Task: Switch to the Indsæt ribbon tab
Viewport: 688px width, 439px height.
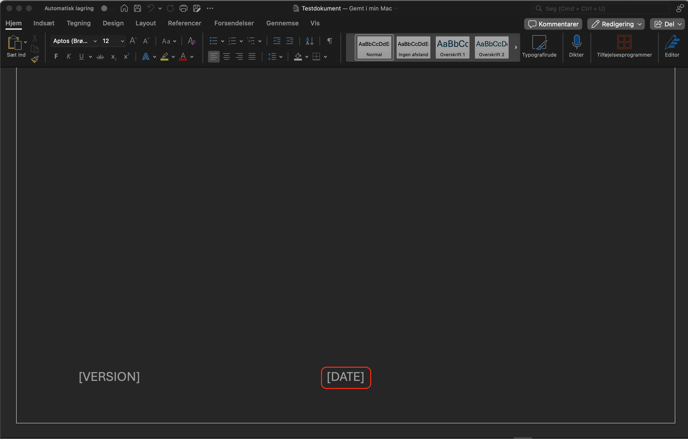Action: (44, 23)
